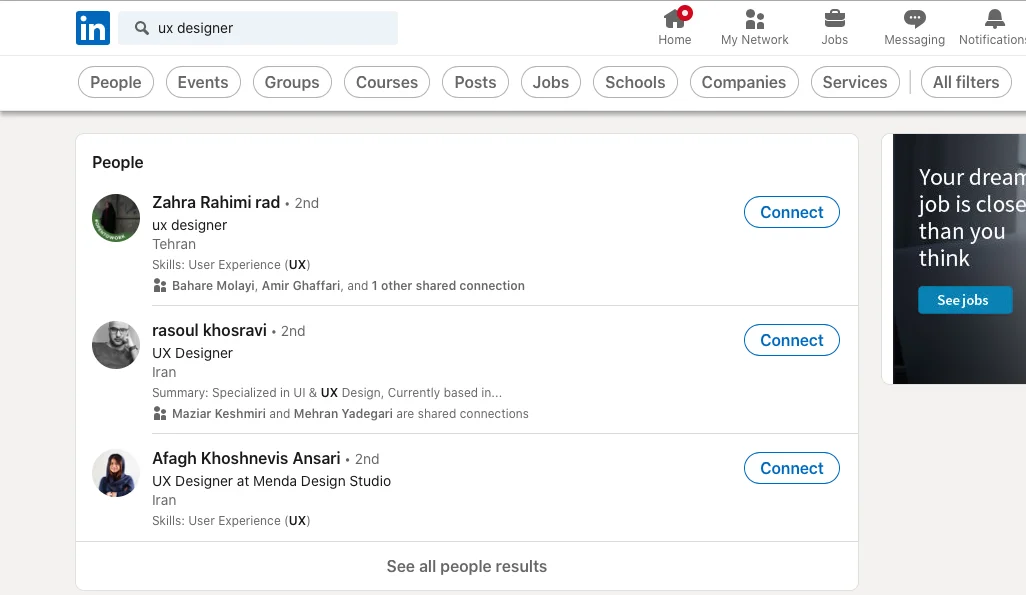Open the LinkedIn logo home link
Screen dimensions: 1026x595
point(93,28)
